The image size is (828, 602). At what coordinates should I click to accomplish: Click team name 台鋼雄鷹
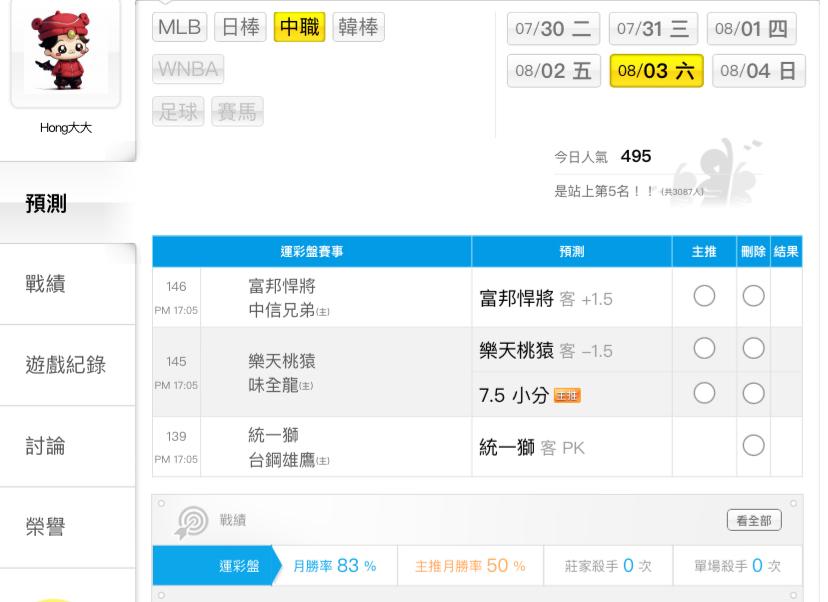point(282,460)
